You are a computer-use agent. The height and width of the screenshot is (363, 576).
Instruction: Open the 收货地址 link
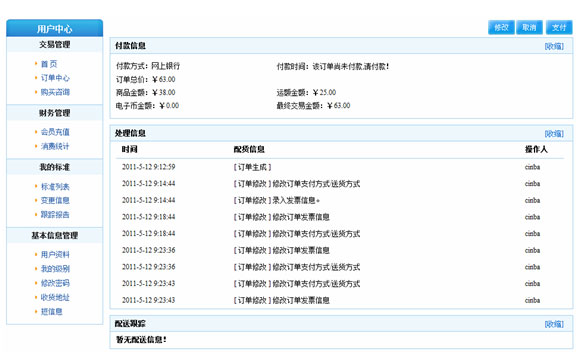(x=55, y=298)
